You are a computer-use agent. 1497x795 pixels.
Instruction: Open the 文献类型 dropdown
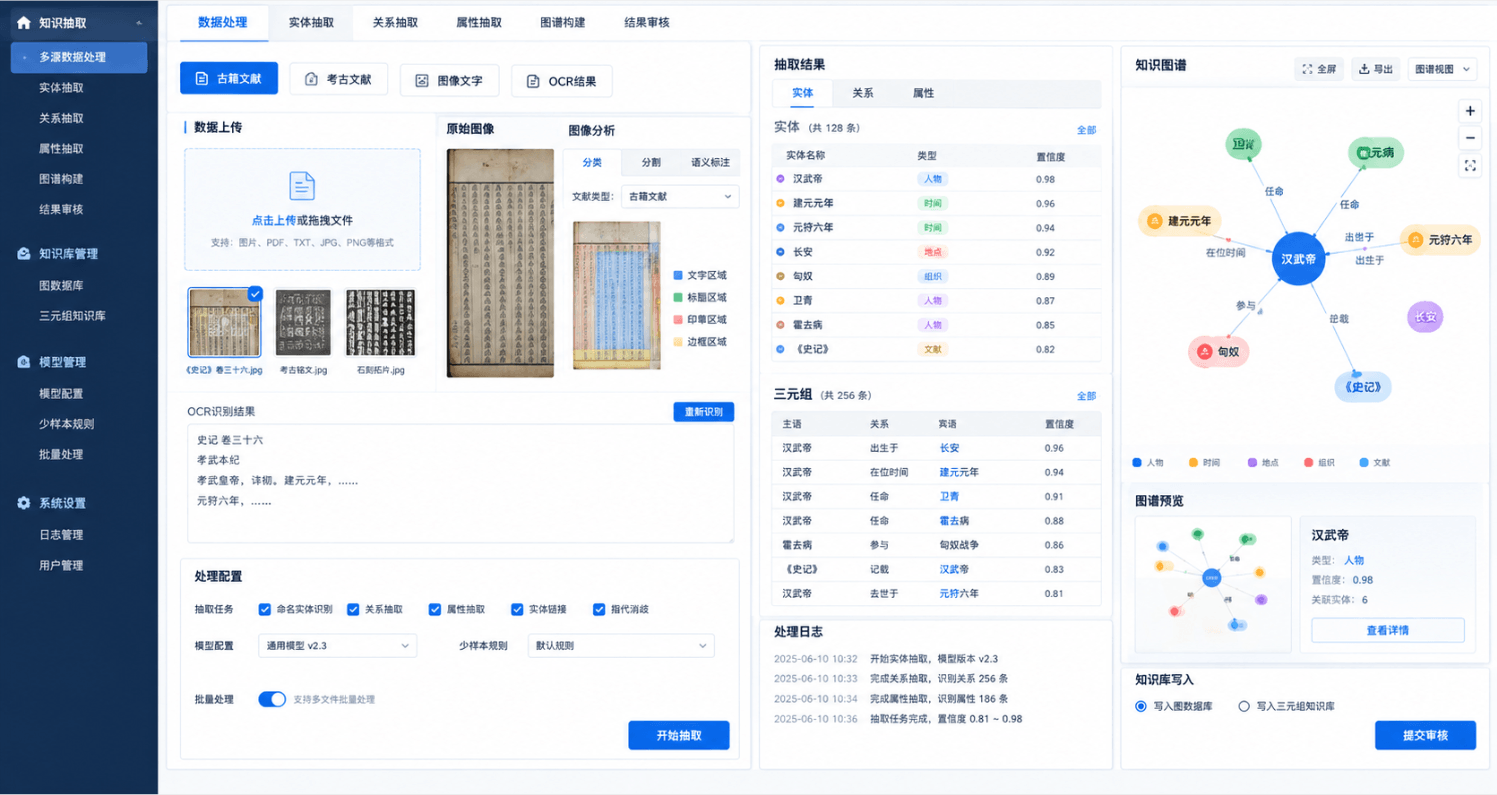(x=680, y=196)
